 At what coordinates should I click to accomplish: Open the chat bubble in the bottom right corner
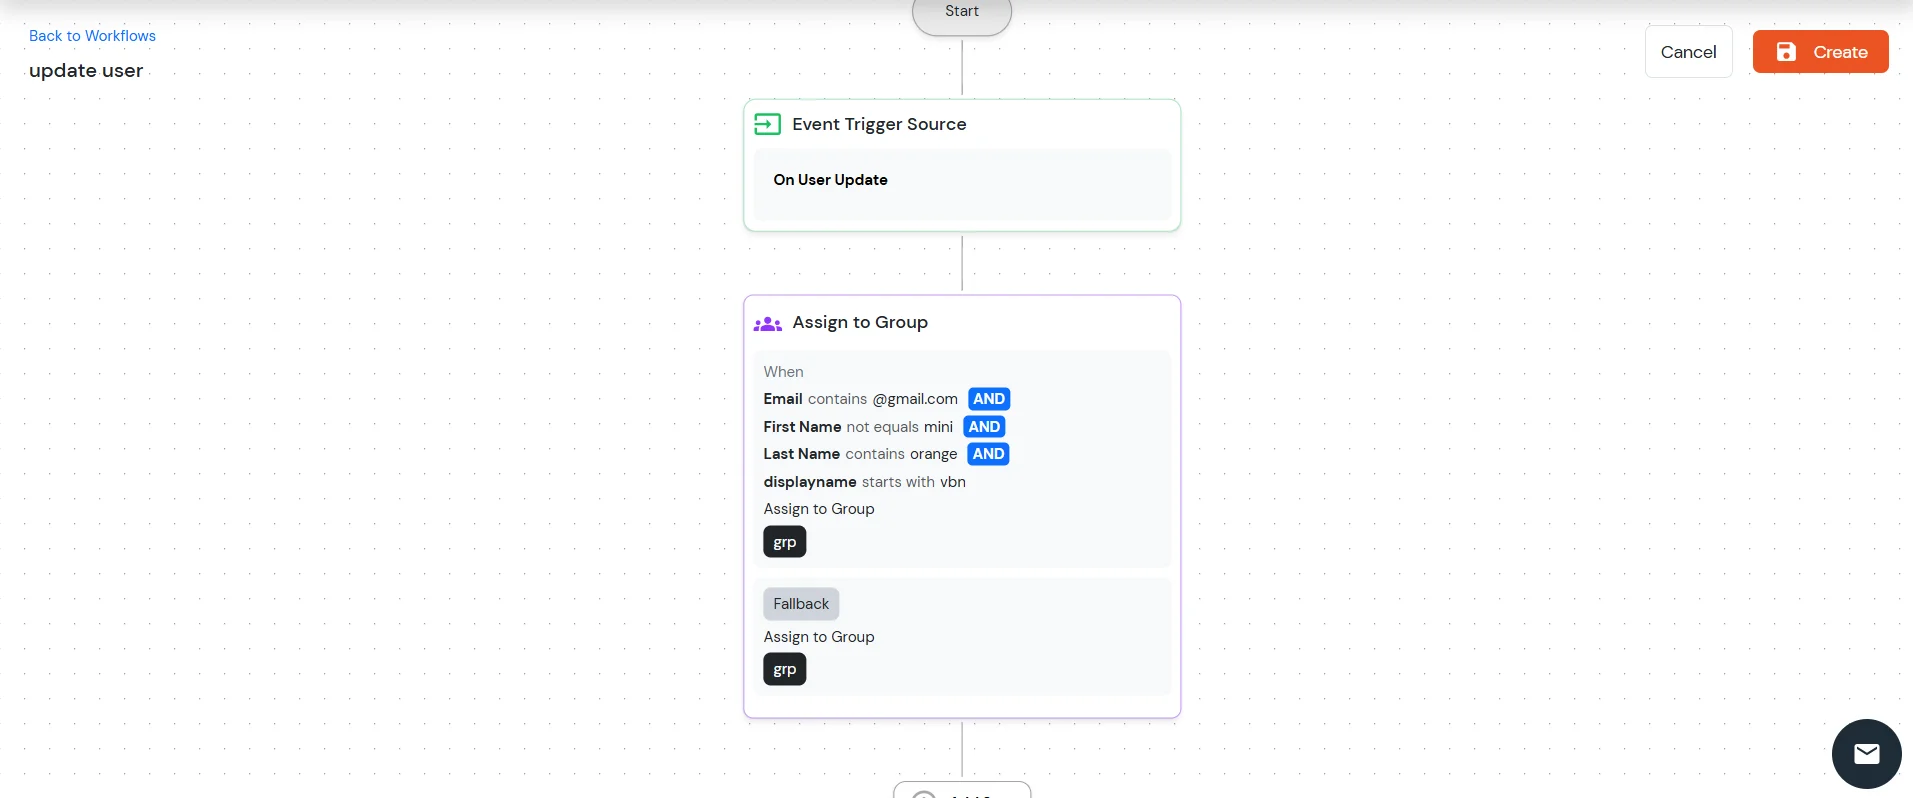[x=1865, y=753]
